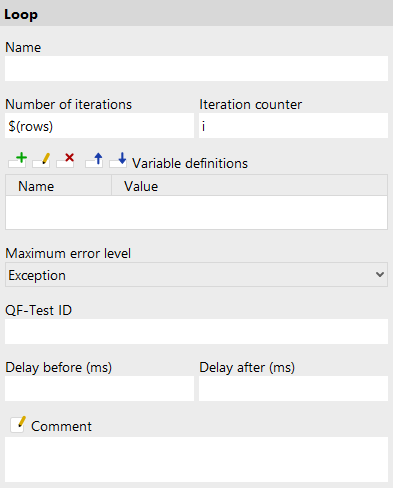Click the Number of iterations field
Image resolution: width=393 pixels, height=488 pixels.
click(x=99, y=126)
